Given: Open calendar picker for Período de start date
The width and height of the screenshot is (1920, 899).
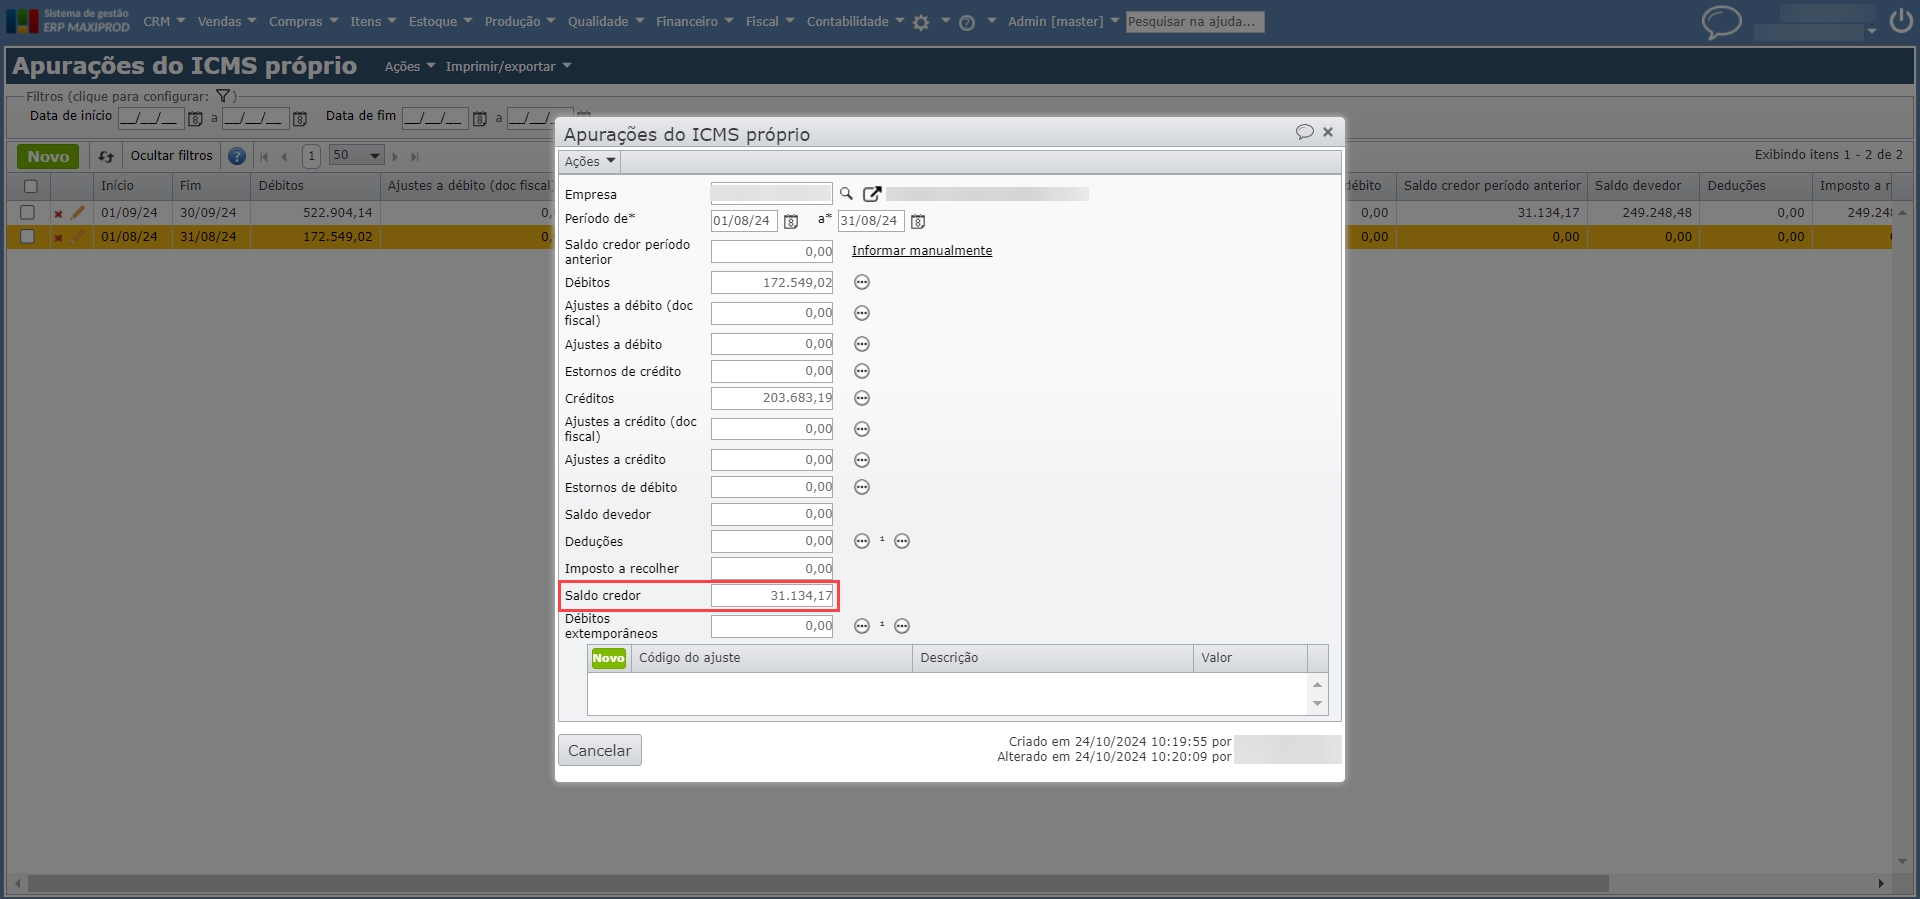Looking at the screenshot, I should point(791,221).
